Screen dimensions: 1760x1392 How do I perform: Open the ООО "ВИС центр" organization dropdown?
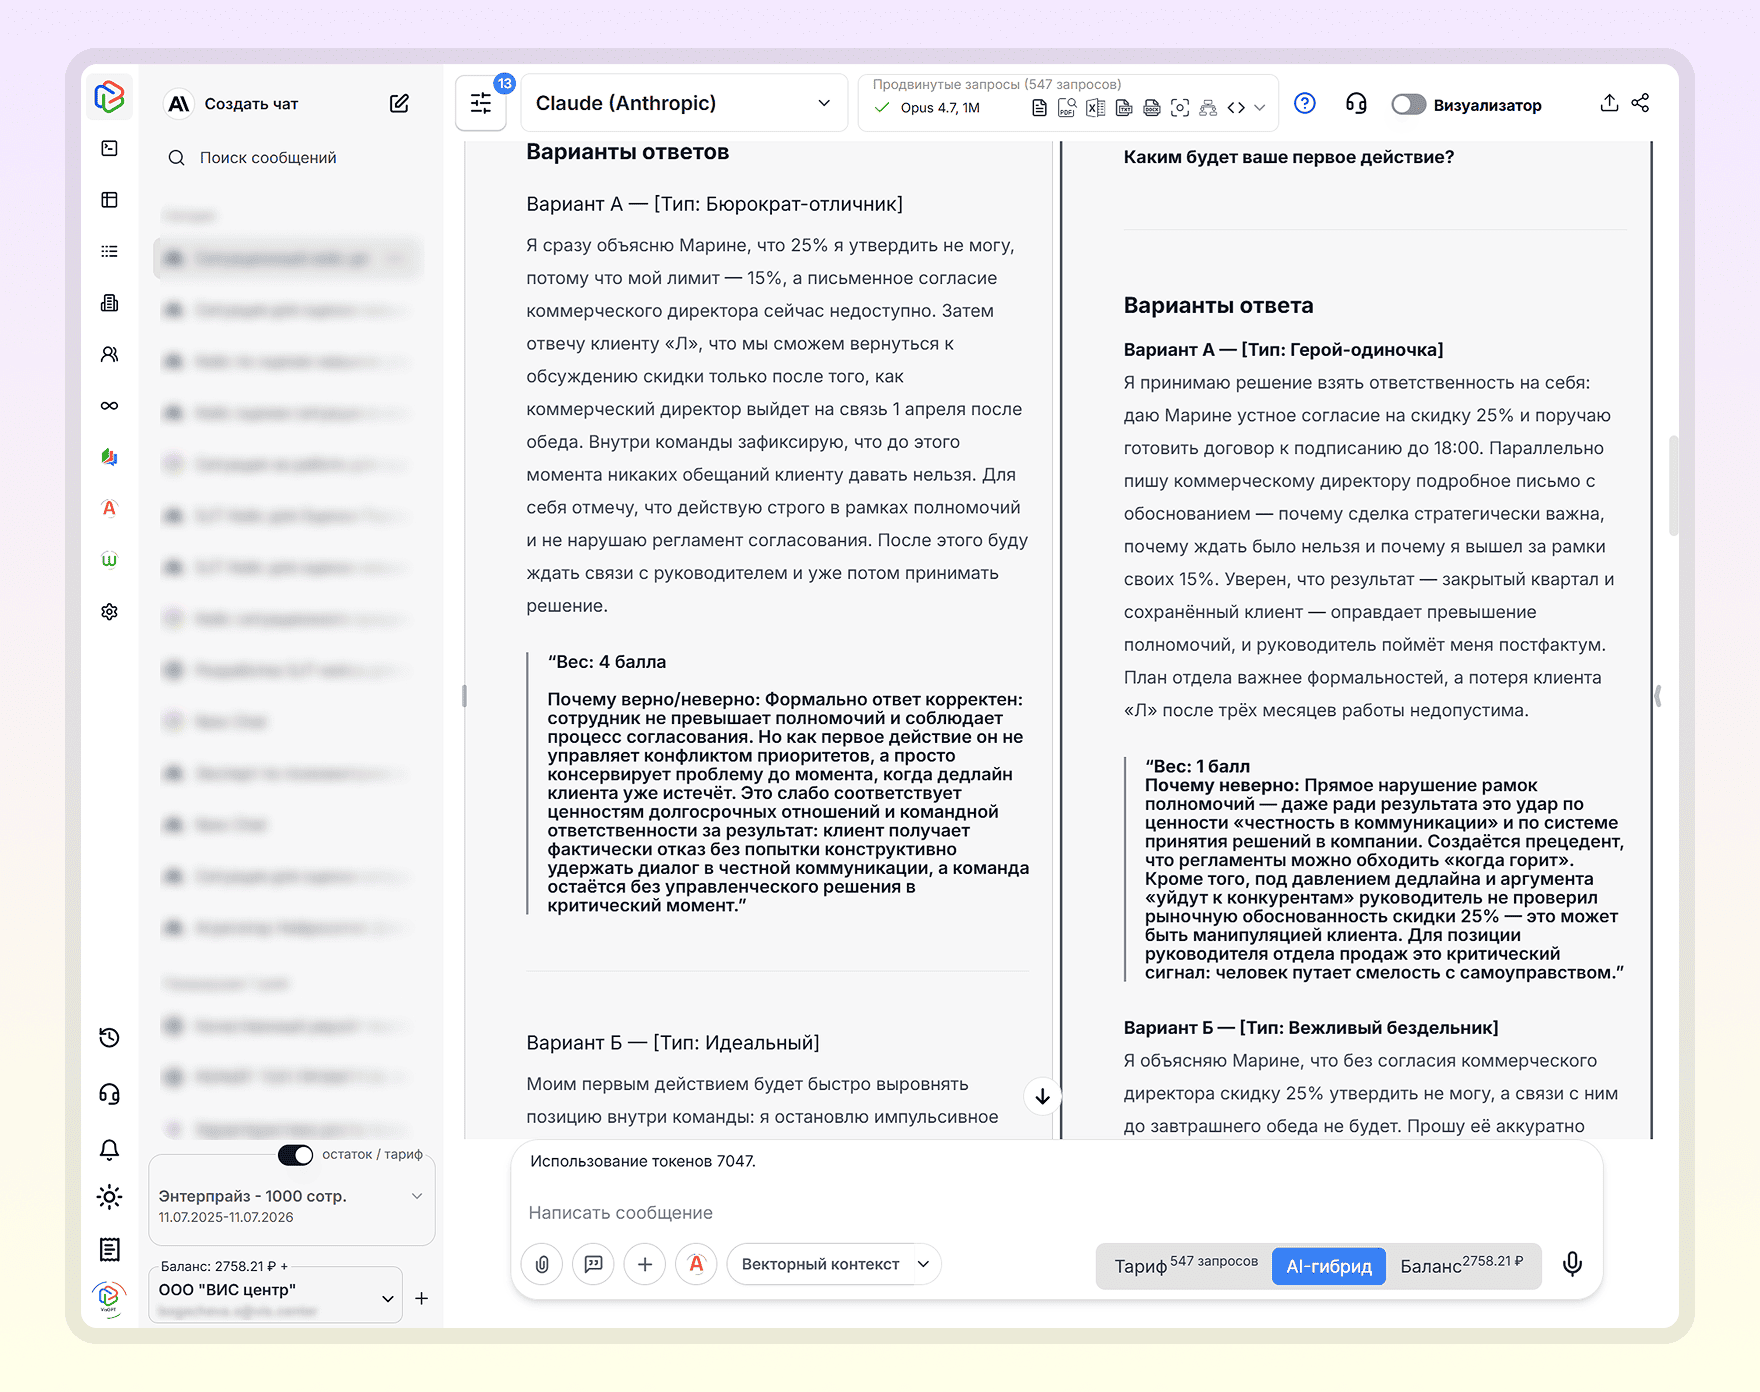pos(276,1295)
